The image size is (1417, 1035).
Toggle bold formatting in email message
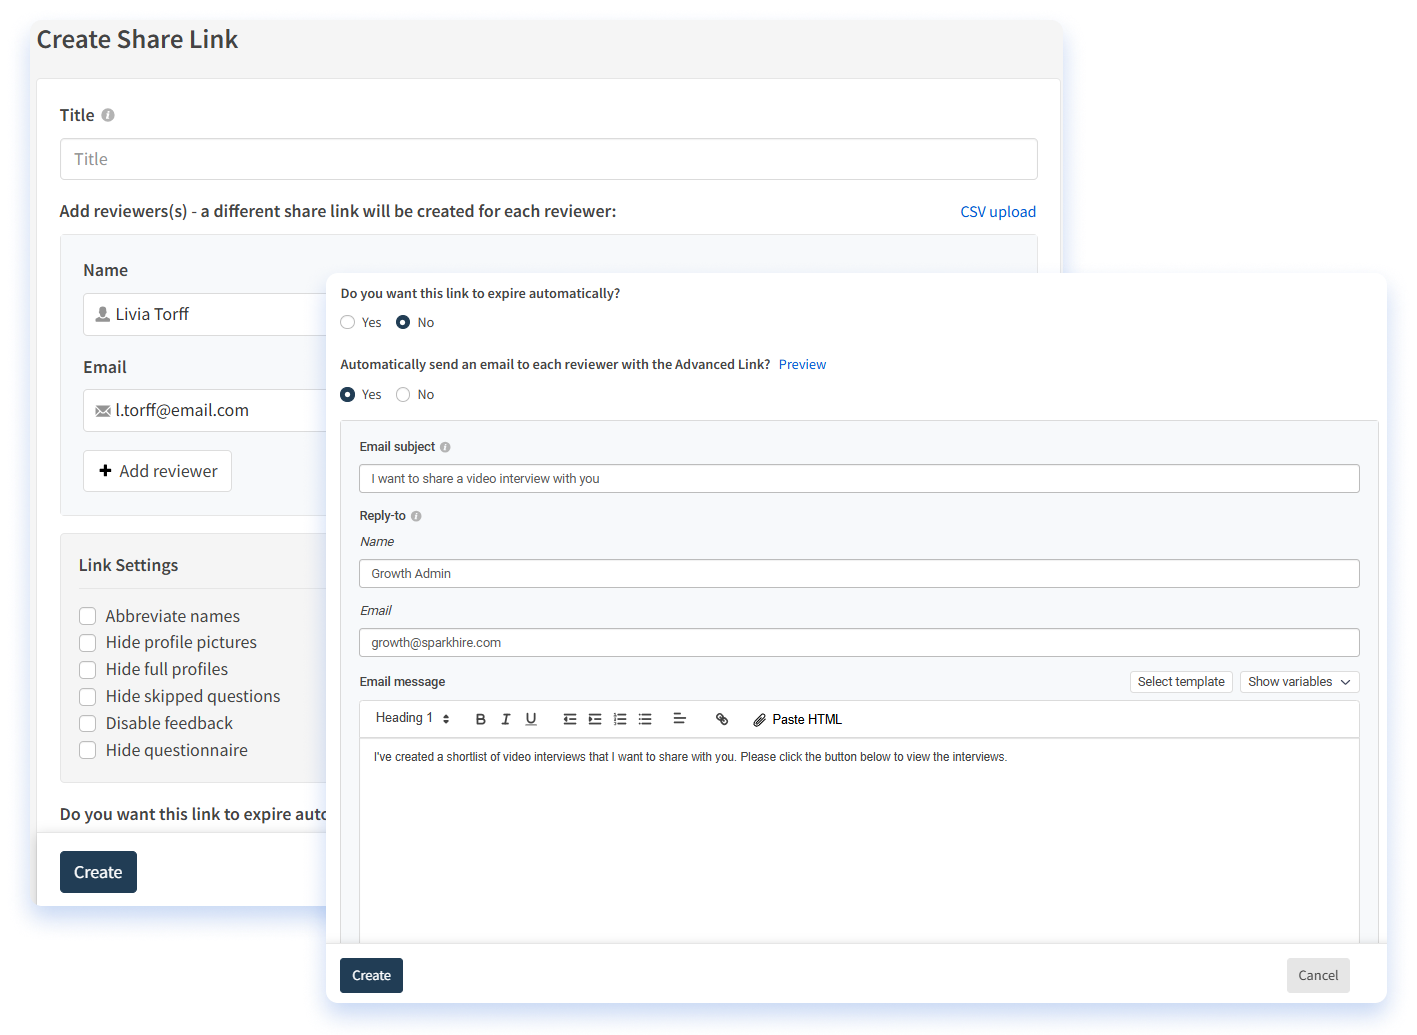480,719
